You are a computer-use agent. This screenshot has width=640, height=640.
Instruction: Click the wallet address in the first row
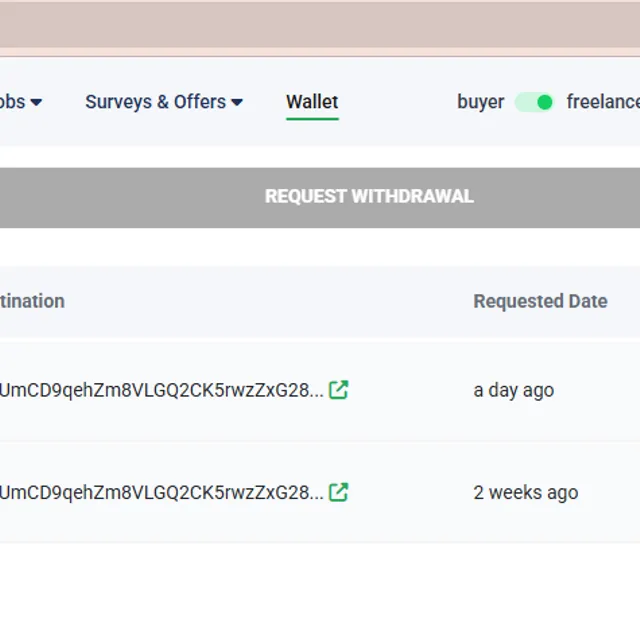160,390
